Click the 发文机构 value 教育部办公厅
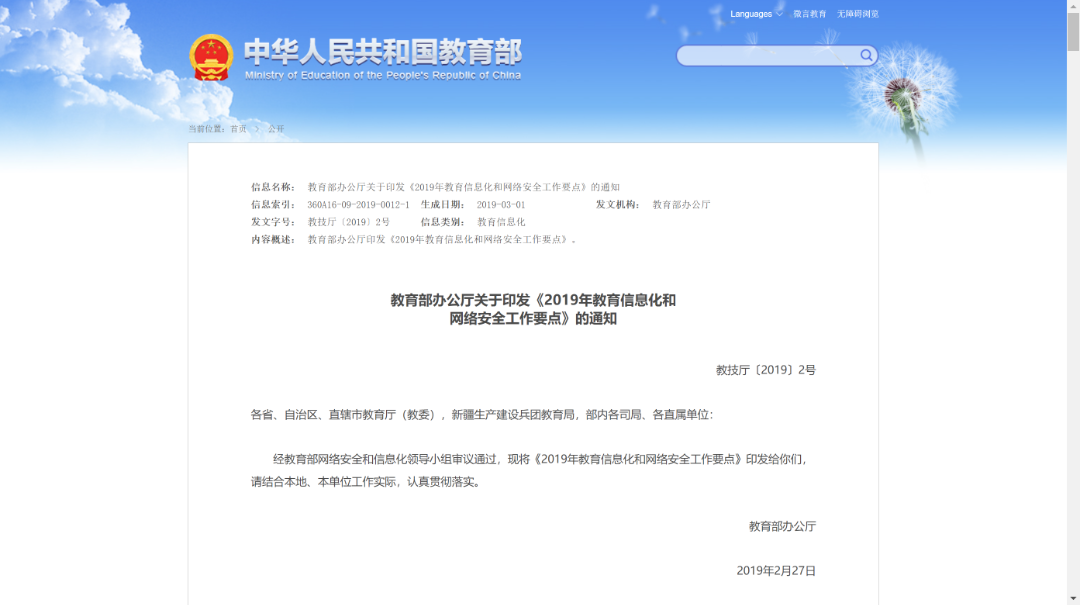The height and width of the screenshot is (605, 1080). pos(681,204)
